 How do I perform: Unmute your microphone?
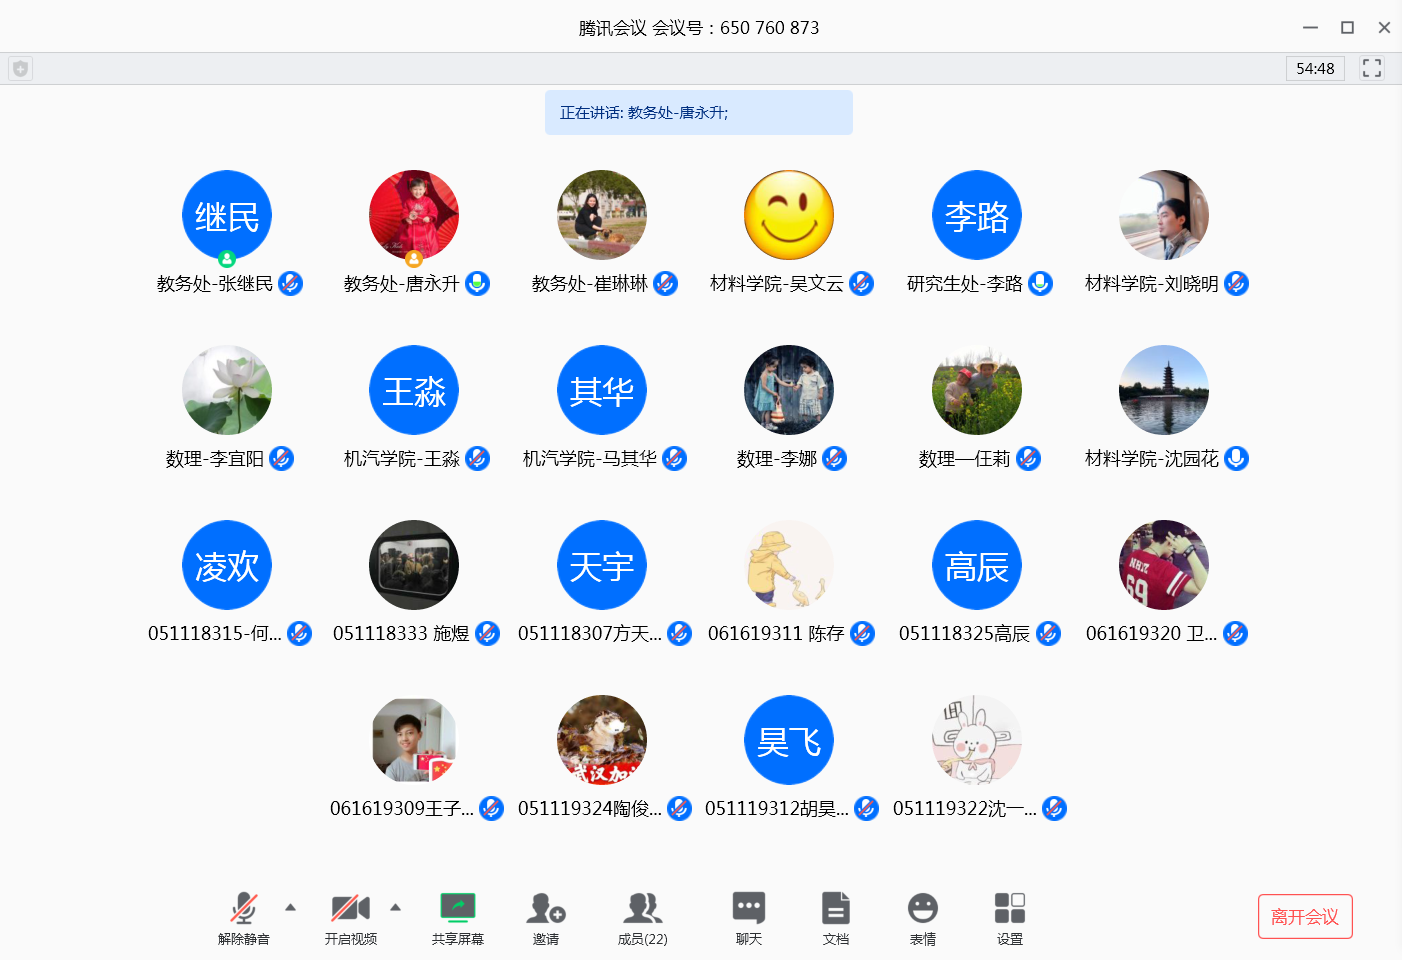coord(243,909)
